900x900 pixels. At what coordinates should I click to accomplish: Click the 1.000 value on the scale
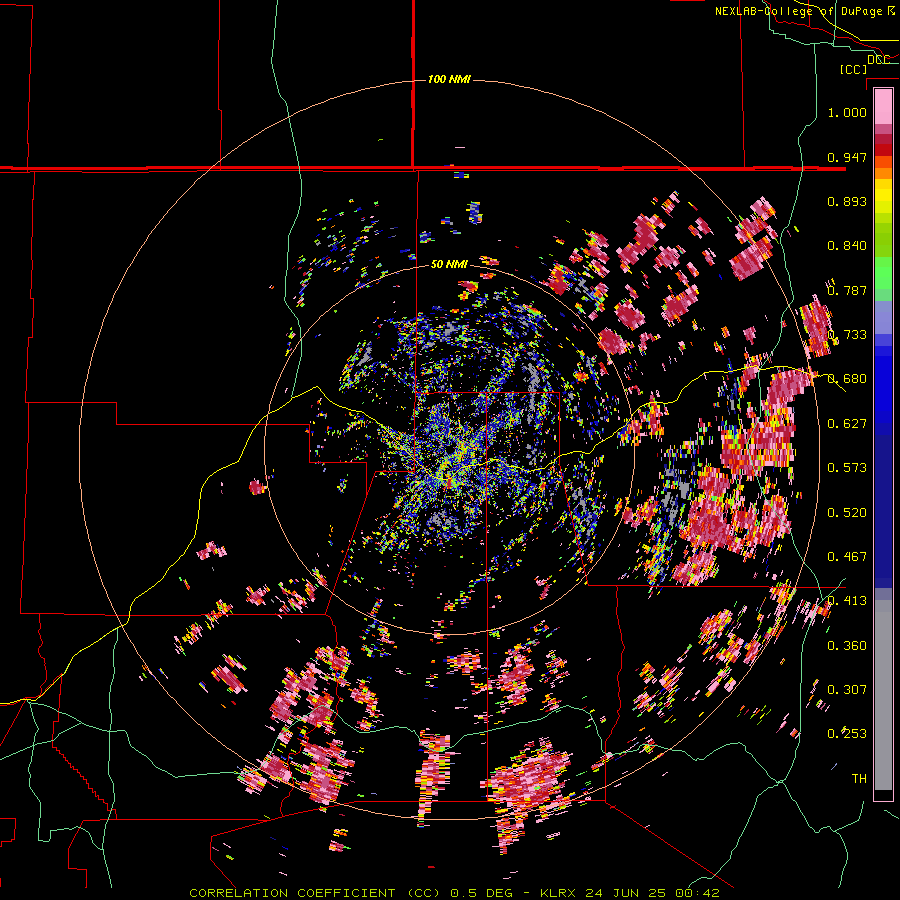point(847,112)
